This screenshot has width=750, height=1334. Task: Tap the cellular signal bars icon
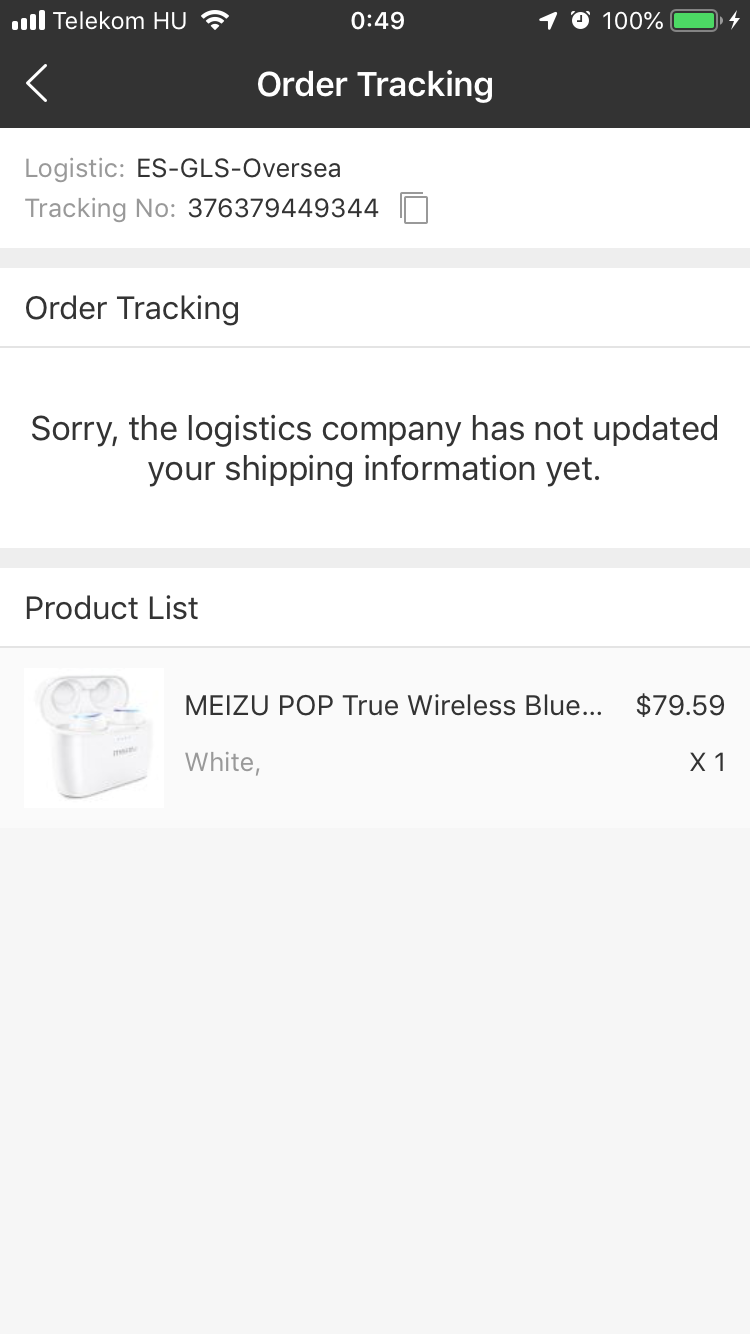pos(28,21)
